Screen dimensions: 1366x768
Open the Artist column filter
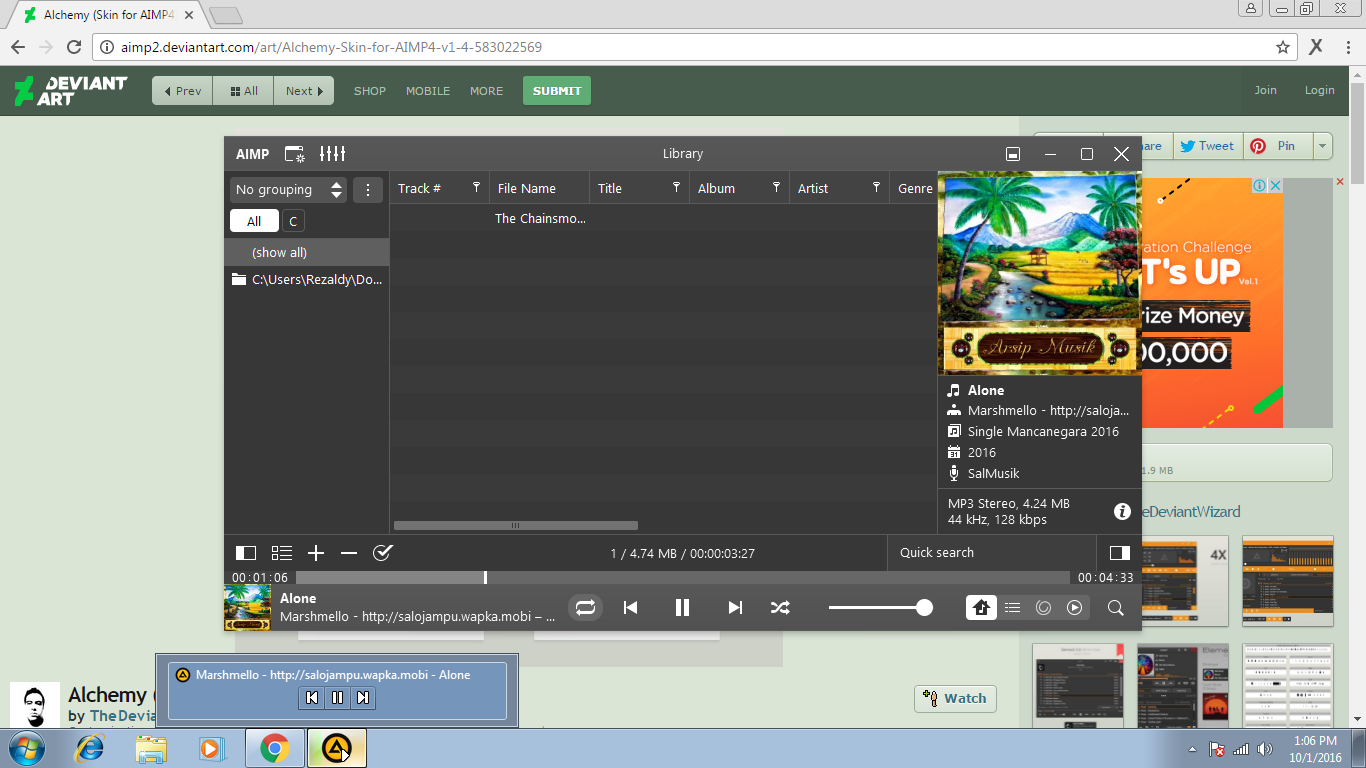click(x=876, y=188)
